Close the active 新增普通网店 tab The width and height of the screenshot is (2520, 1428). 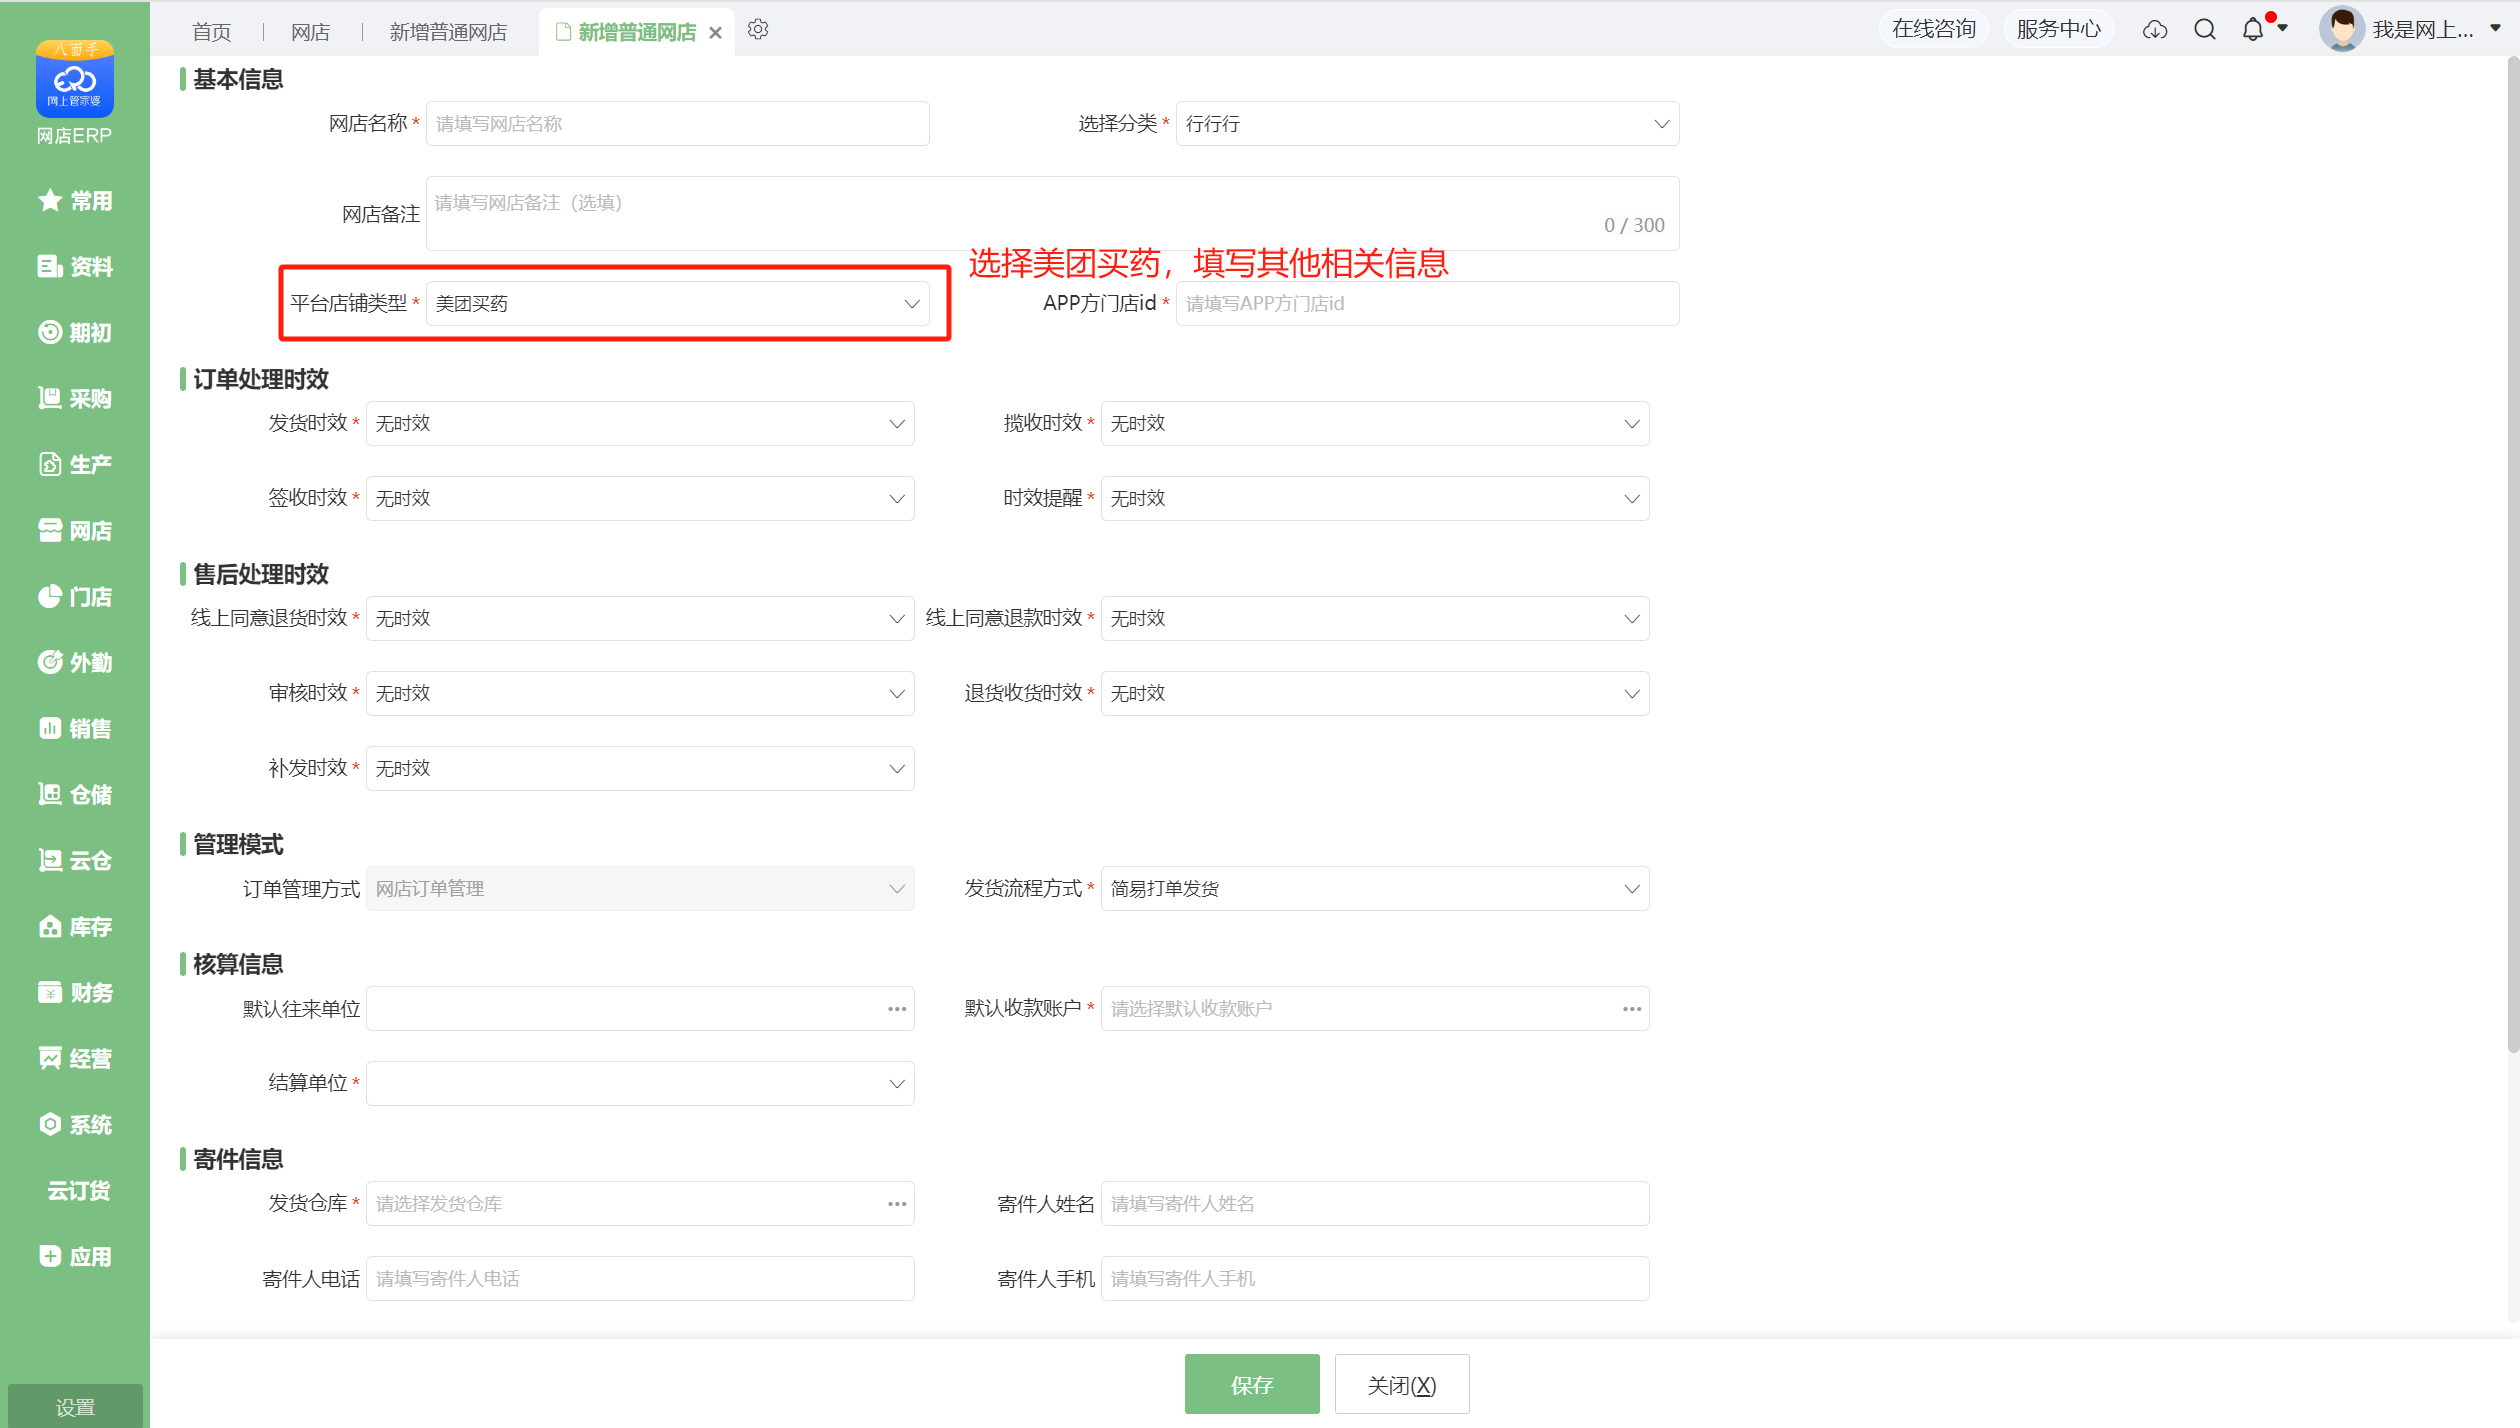[716, 33]
